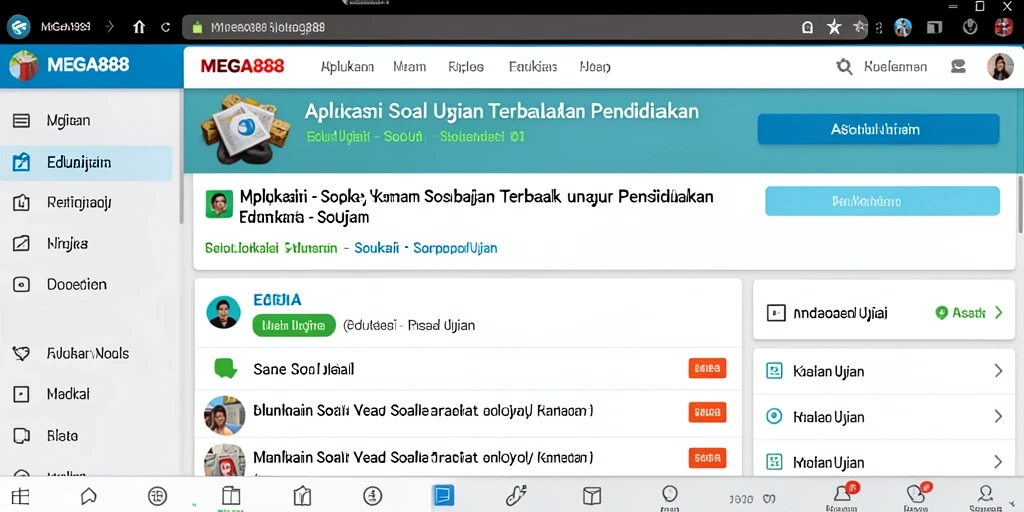The width and height of the screenshot is (1024, 512).
Task: Click the EGUIA profile avatar
Action: (223, 312)
